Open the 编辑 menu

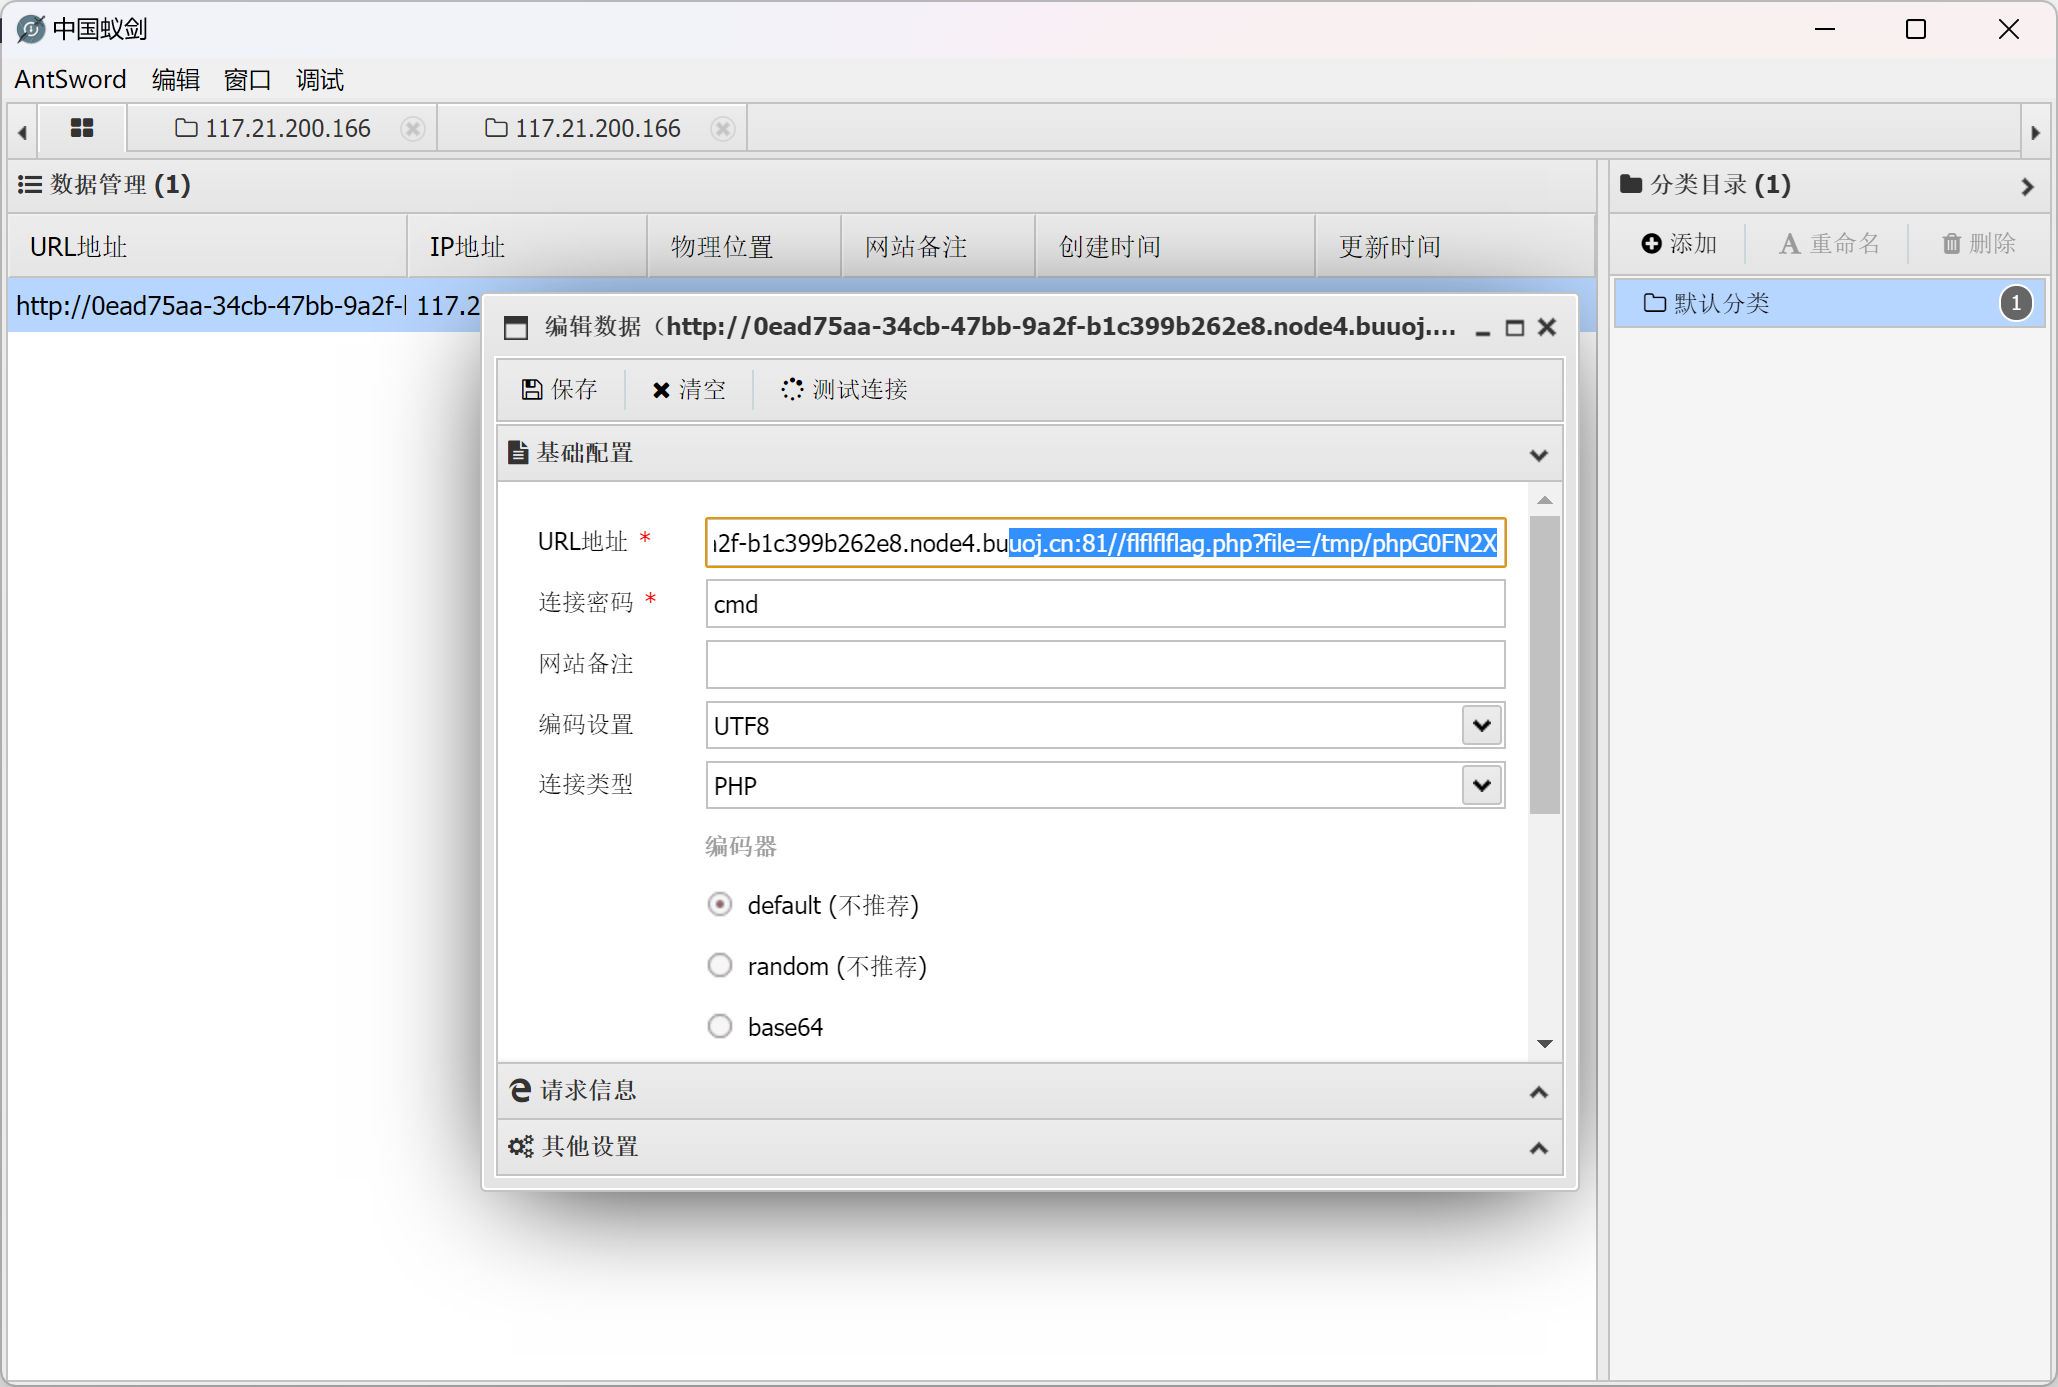click(176, 79)
